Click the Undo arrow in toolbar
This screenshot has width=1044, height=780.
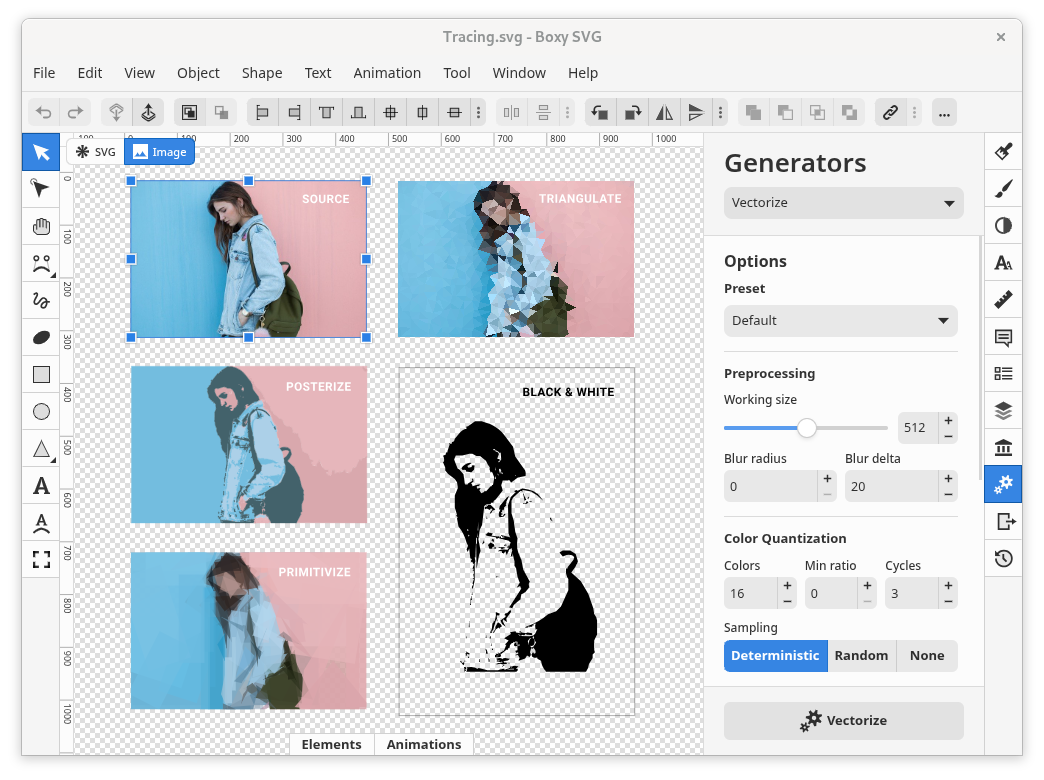tap(43, 113)
